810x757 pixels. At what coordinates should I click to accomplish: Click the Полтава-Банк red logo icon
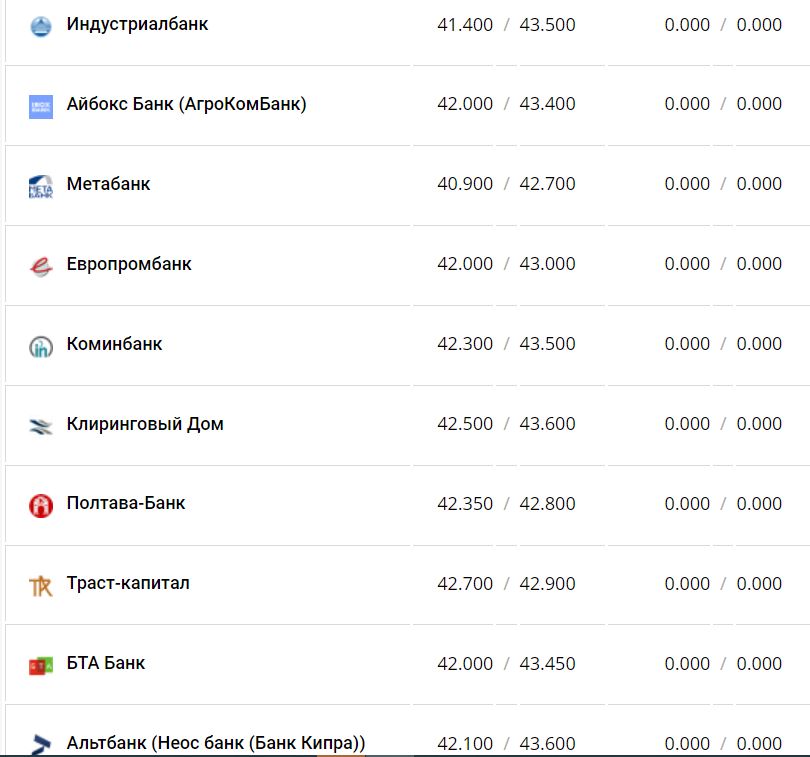[40, 506]
